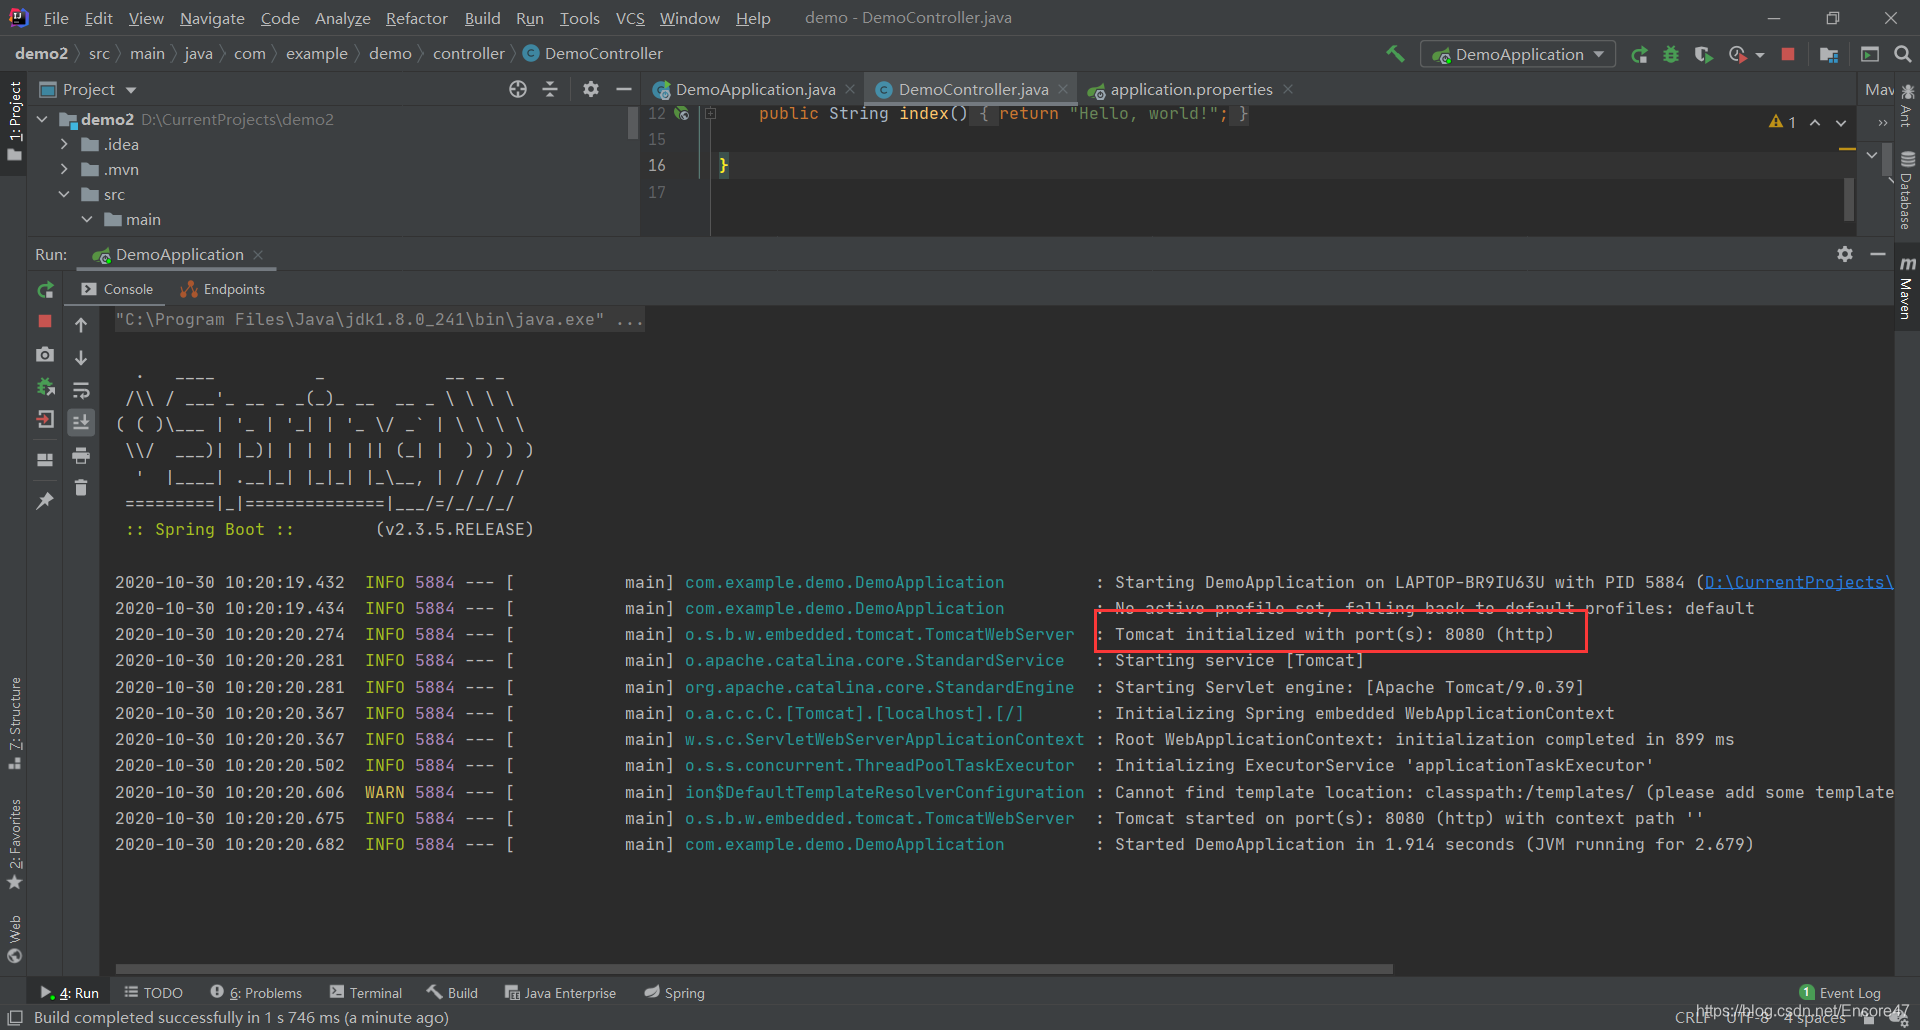Viewport: 1920px width, 1030px height.
Task: Toggle the Maven side tool window
Action: (x=1907, y=288)
